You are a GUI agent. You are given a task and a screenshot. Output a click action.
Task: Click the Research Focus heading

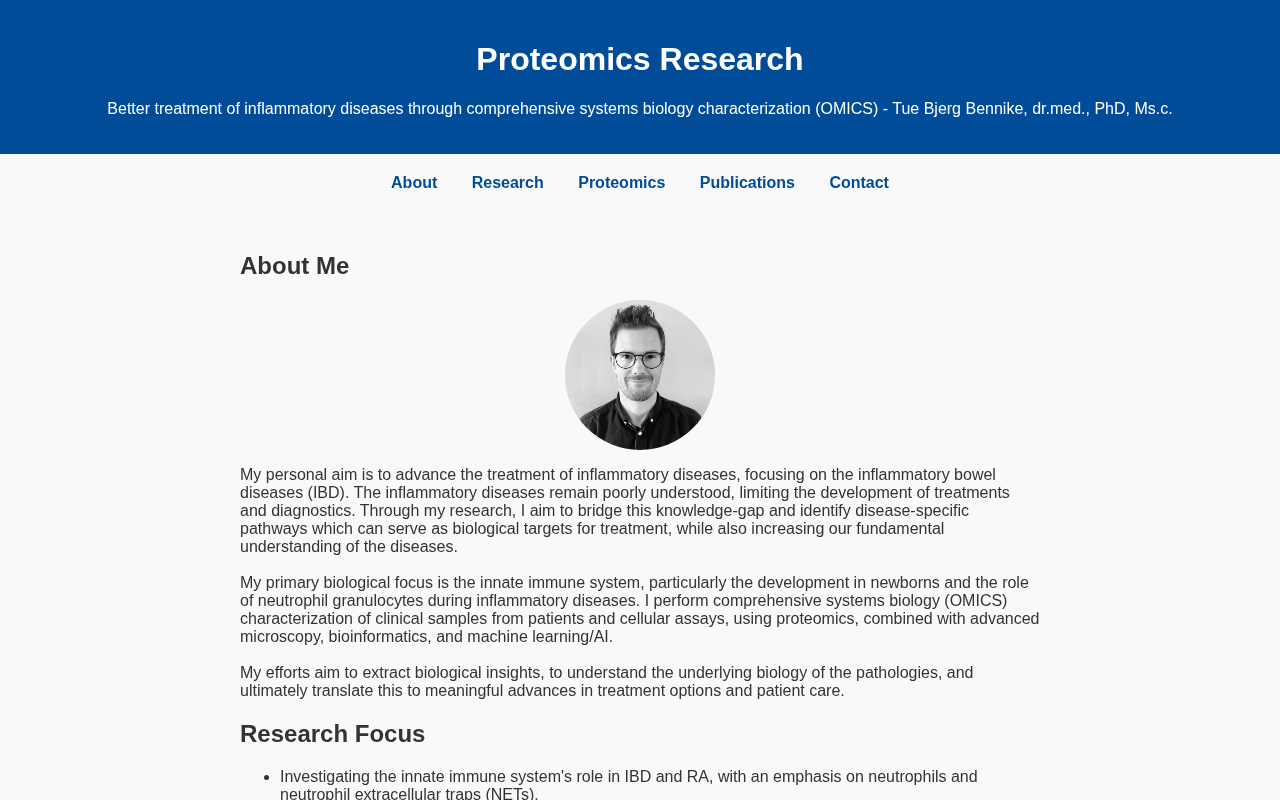point(333,734)
